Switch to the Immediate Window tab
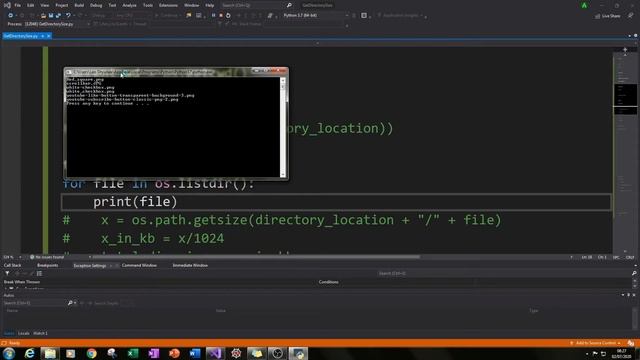640x360 pixels. (x=190, y=265)
